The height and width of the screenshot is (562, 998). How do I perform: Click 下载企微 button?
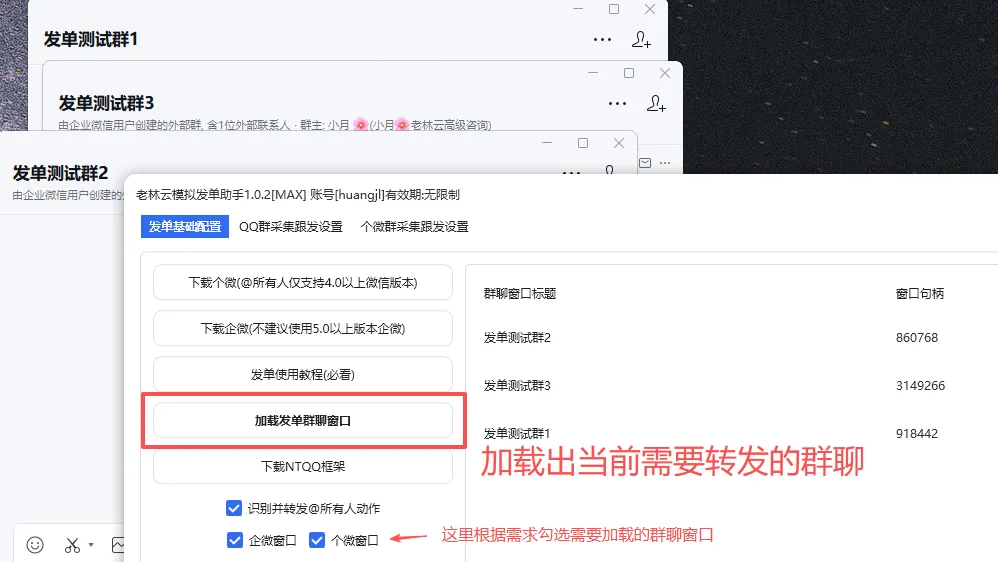[x=303, y=328]
